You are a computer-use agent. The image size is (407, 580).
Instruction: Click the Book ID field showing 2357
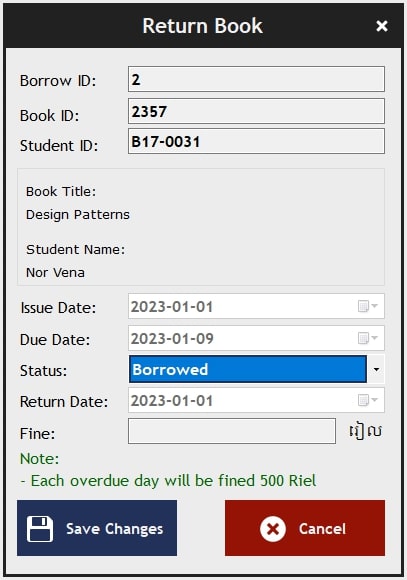click(x=256, y=111)
